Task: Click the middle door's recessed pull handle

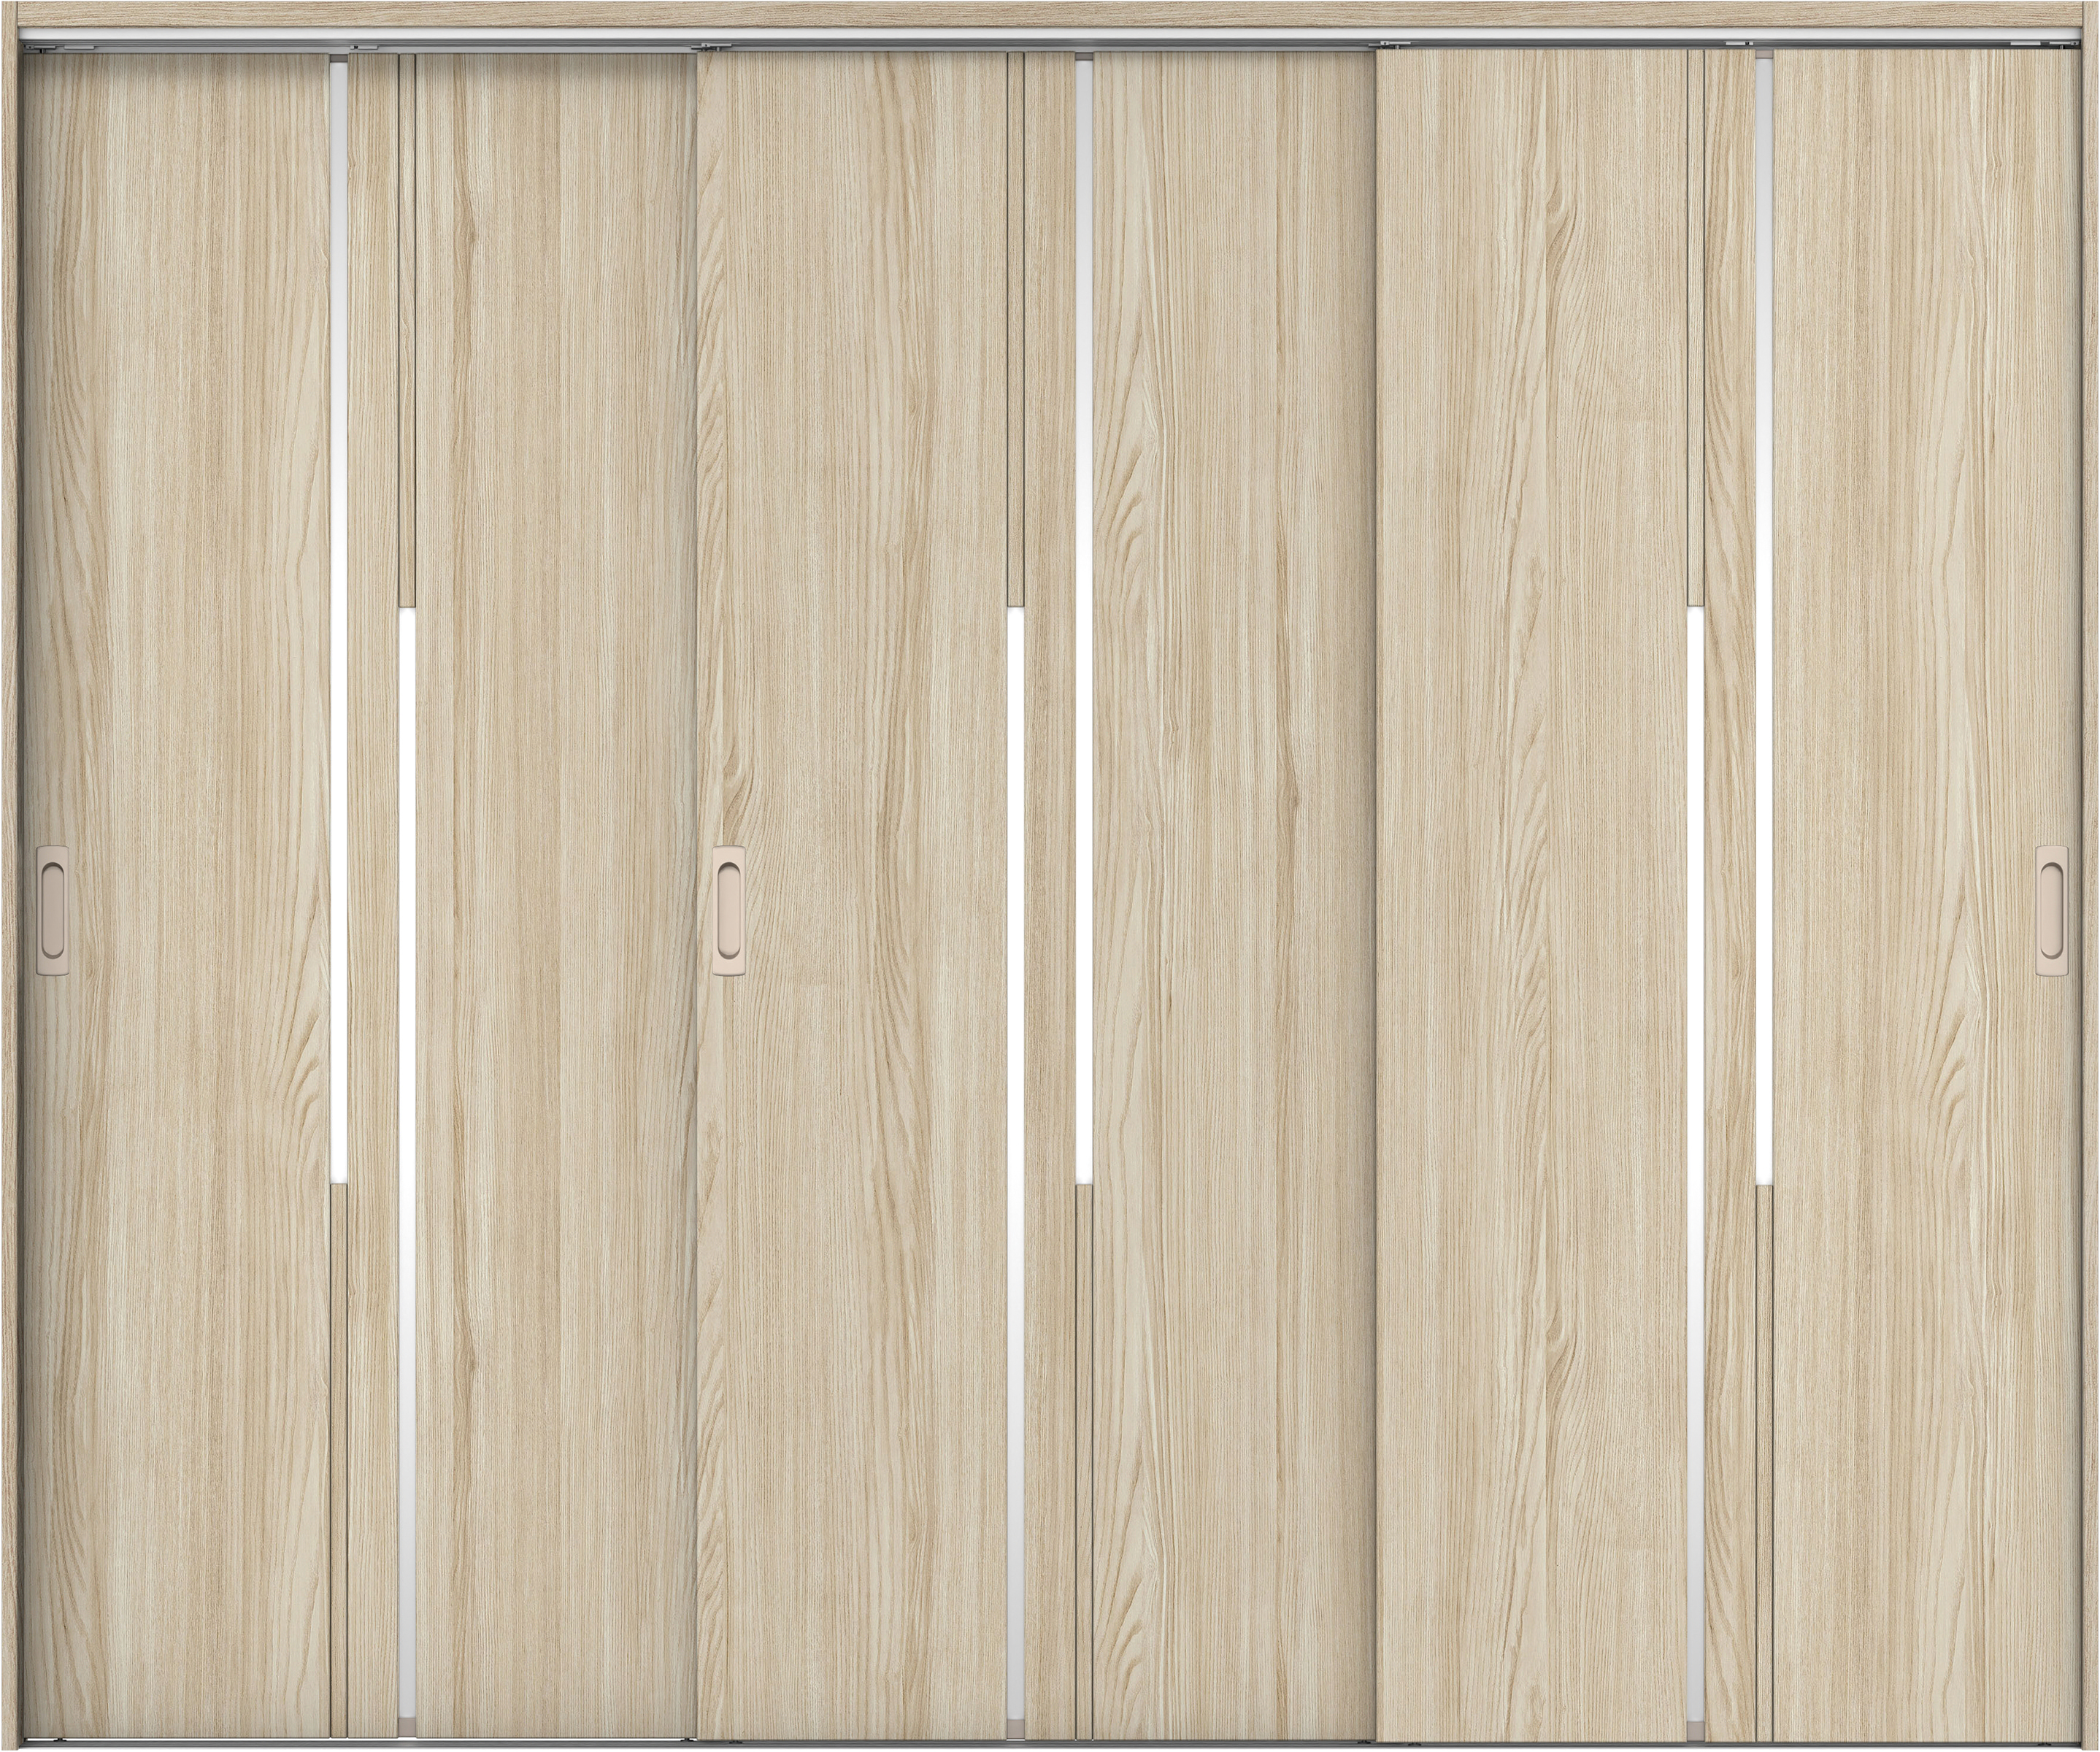Action: click(729, 910)
